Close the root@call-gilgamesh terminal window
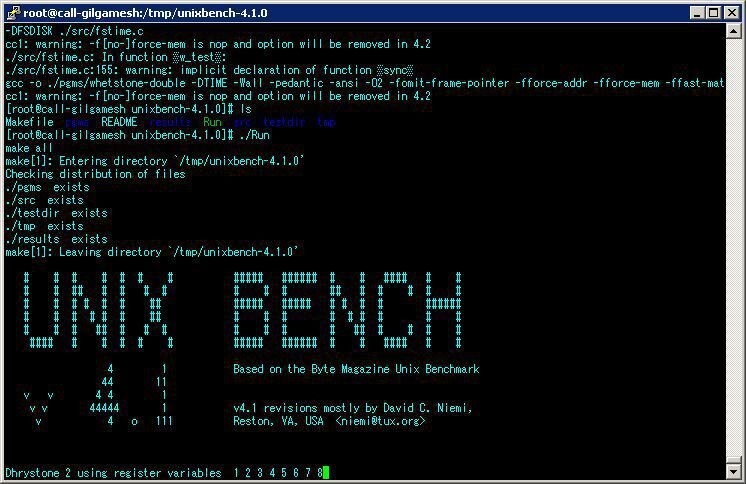This screenshot has height=484, width=746. click(732, 13)
